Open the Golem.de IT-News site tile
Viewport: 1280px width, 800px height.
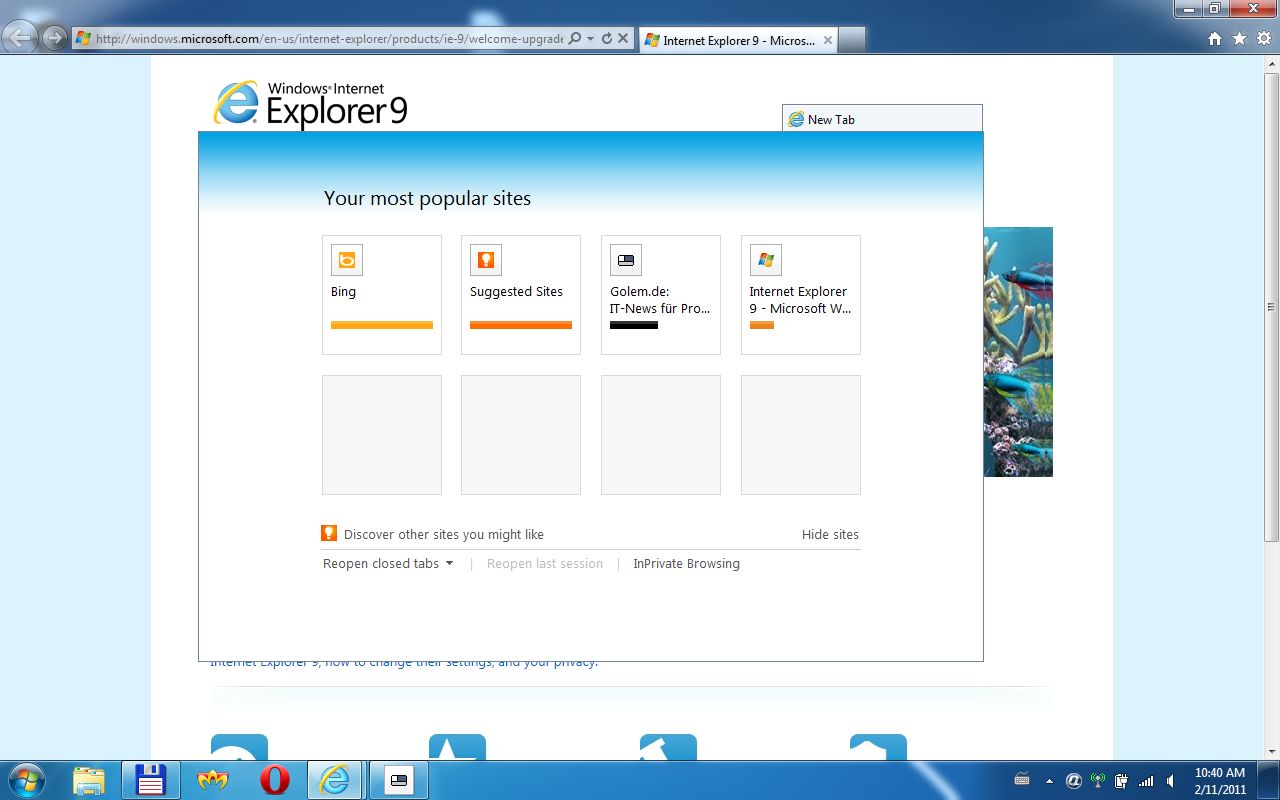660,295
